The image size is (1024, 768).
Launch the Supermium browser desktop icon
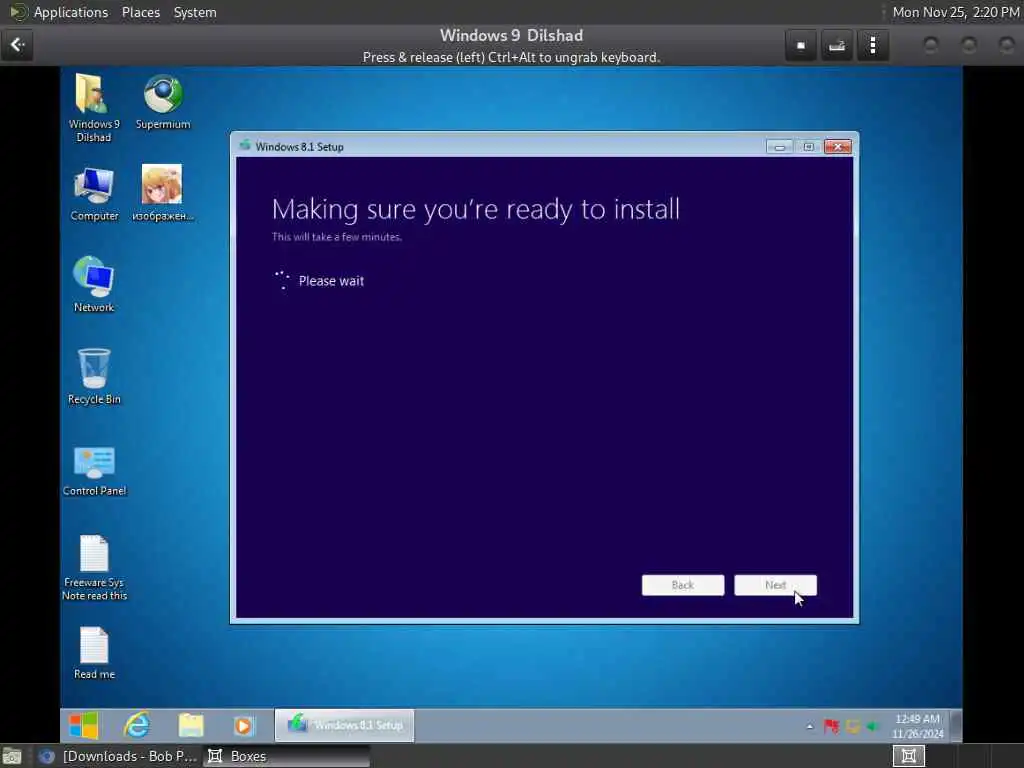pos(163,102)
